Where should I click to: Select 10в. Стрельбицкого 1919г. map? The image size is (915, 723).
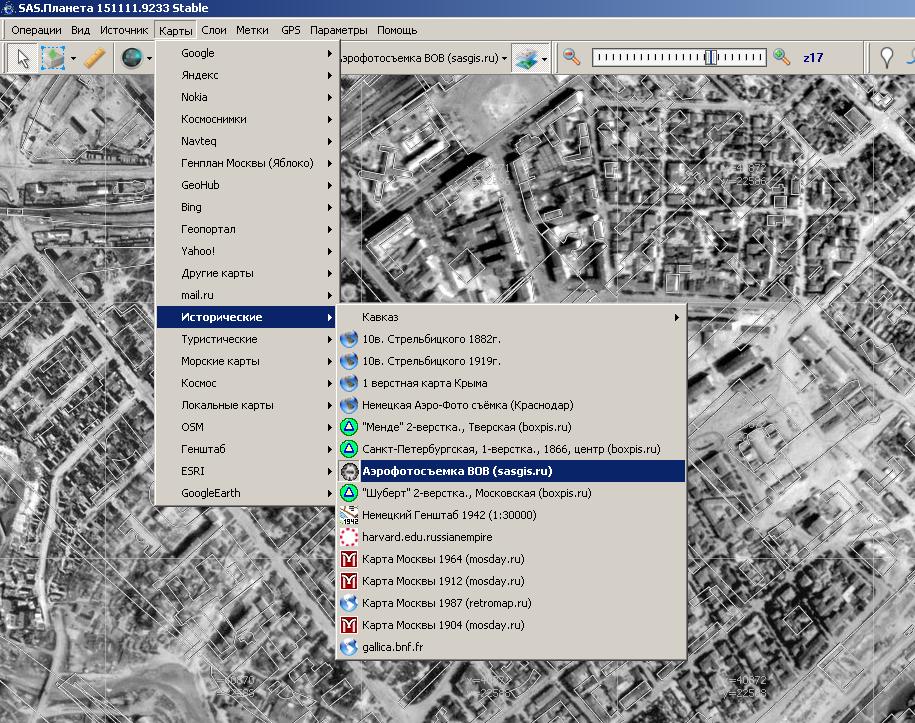coord(511,361)
